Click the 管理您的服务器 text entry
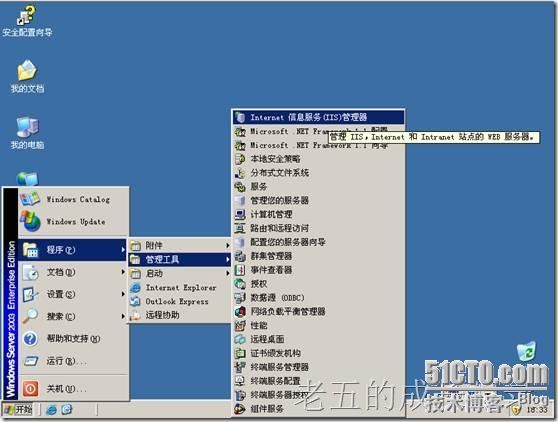This screenshot has height=422, width=558. coord(279,200)
